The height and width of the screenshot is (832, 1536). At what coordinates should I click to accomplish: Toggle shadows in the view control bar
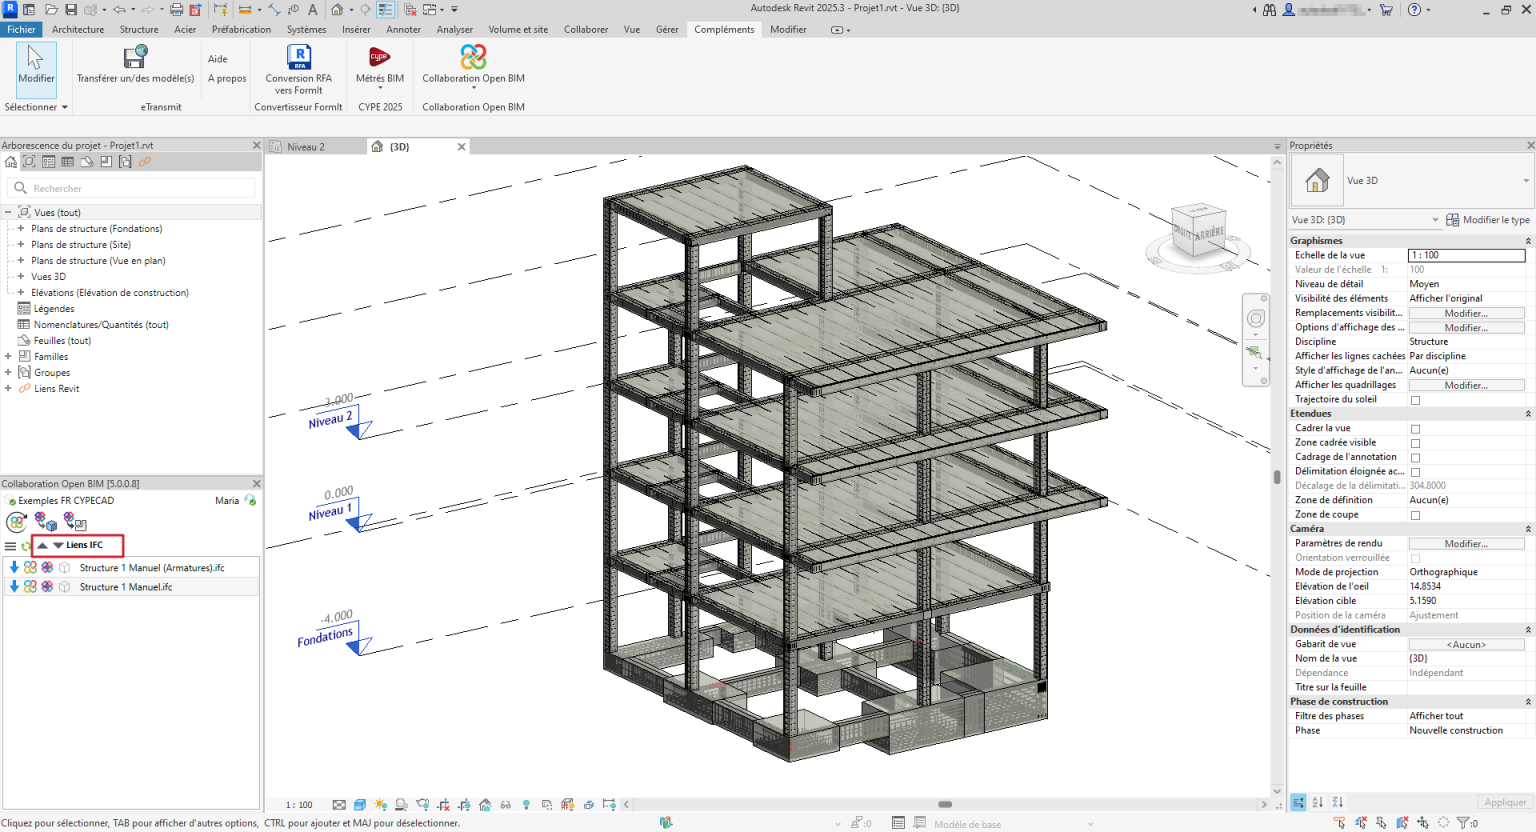point(400,804)
